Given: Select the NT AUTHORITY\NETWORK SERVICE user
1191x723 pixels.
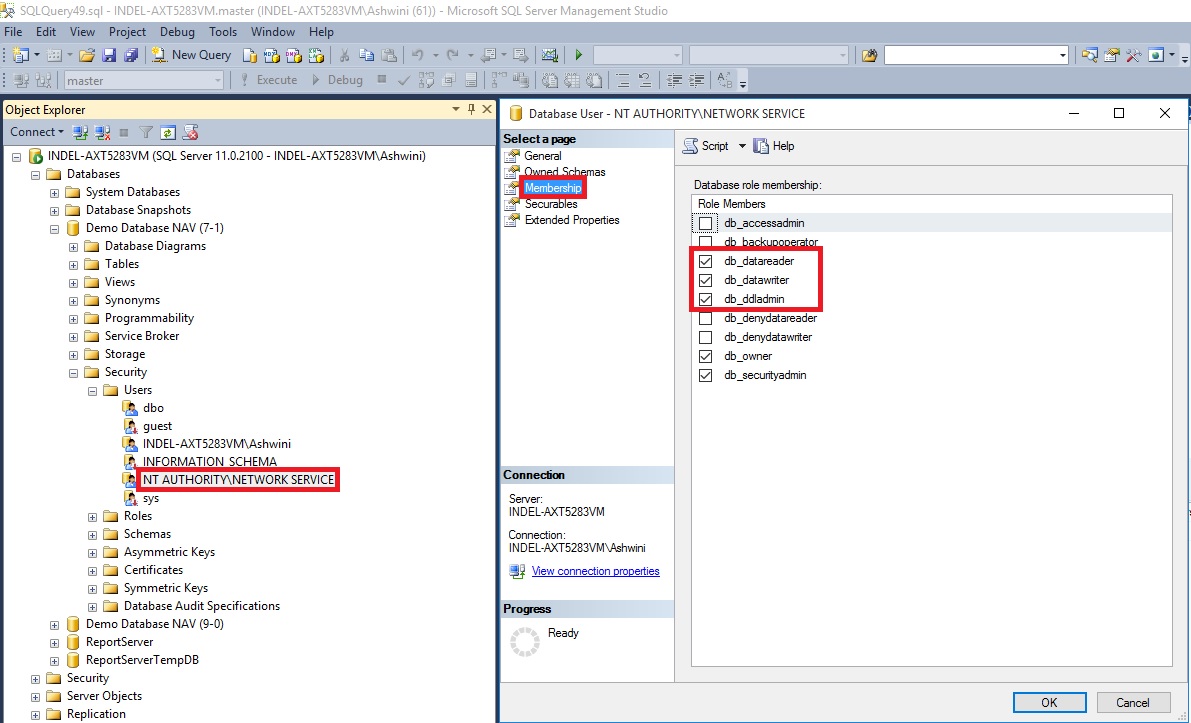Looking at the screenshot, I should pos(238,480).
